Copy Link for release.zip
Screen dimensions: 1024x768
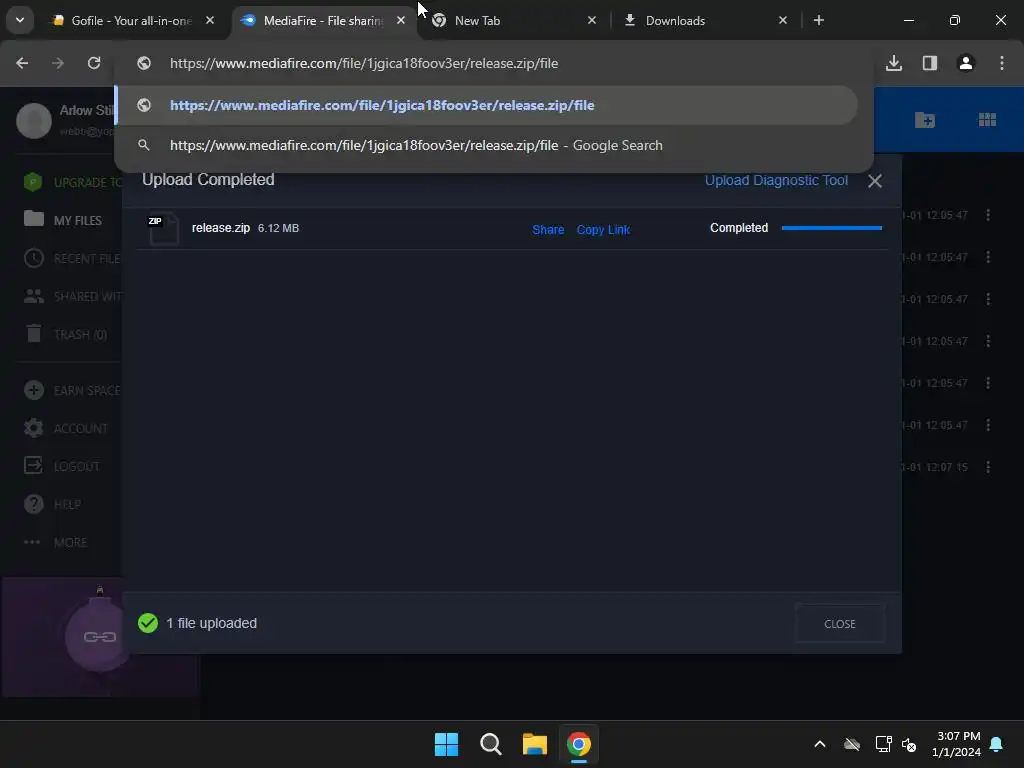603,230
